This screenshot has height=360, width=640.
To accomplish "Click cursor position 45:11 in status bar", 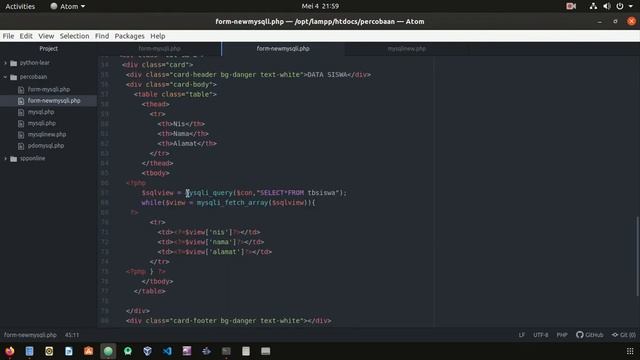I will click(x=72, y=335).
